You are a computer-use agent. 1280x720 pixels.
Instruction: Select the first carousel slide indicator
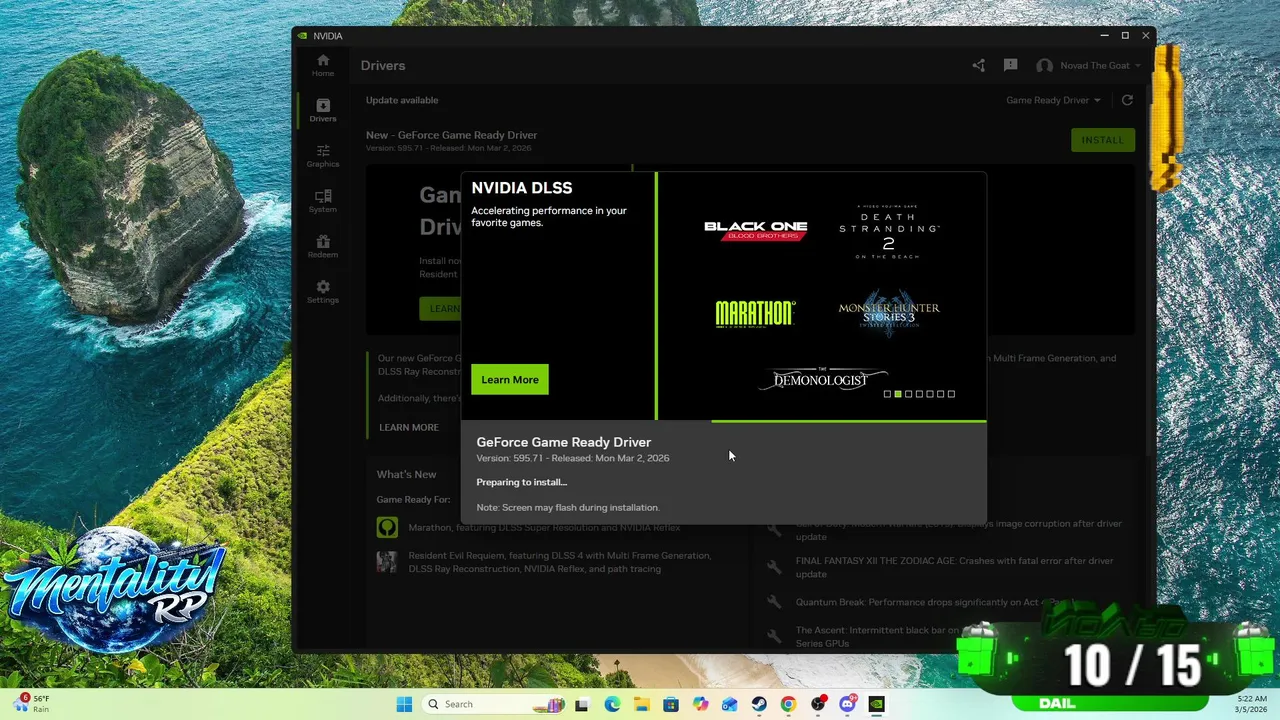pos(887,394)
